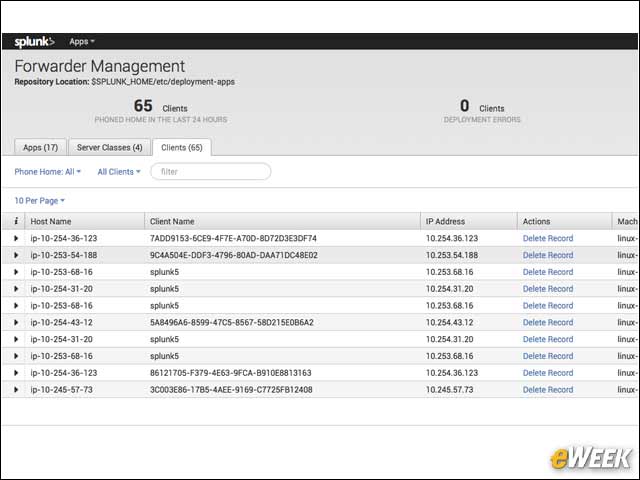The width and height of the screenshot is (640, 480).
Task: Sort by the Host Name column header
Action: point(51,221)
